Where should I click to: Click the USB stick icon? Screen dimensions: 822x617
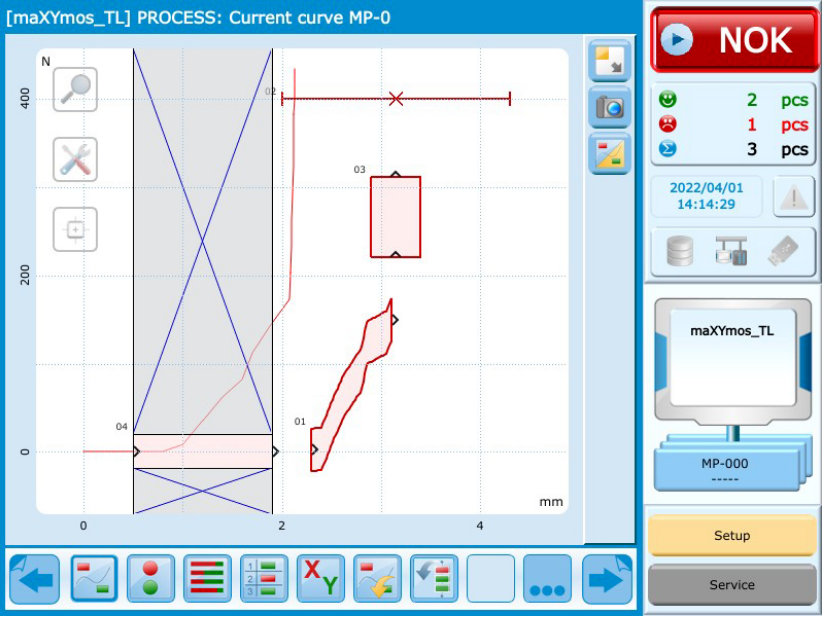click(x=783, y=251)
